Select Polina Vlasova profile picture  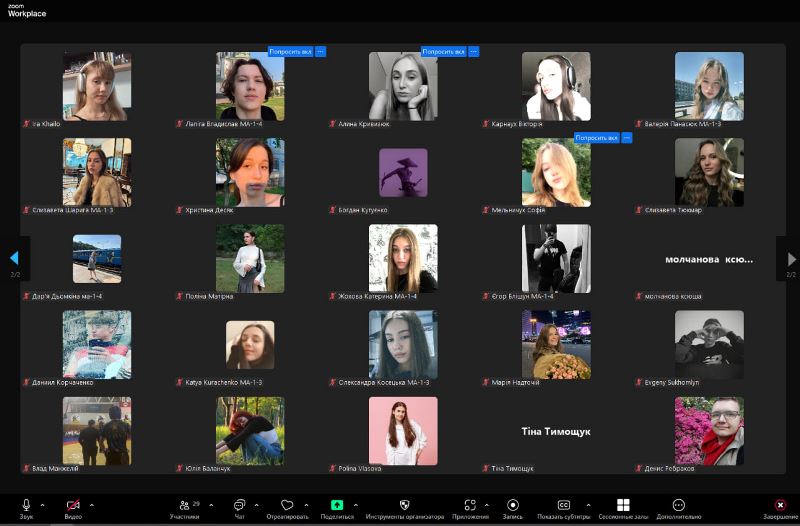tap(403, 431)
